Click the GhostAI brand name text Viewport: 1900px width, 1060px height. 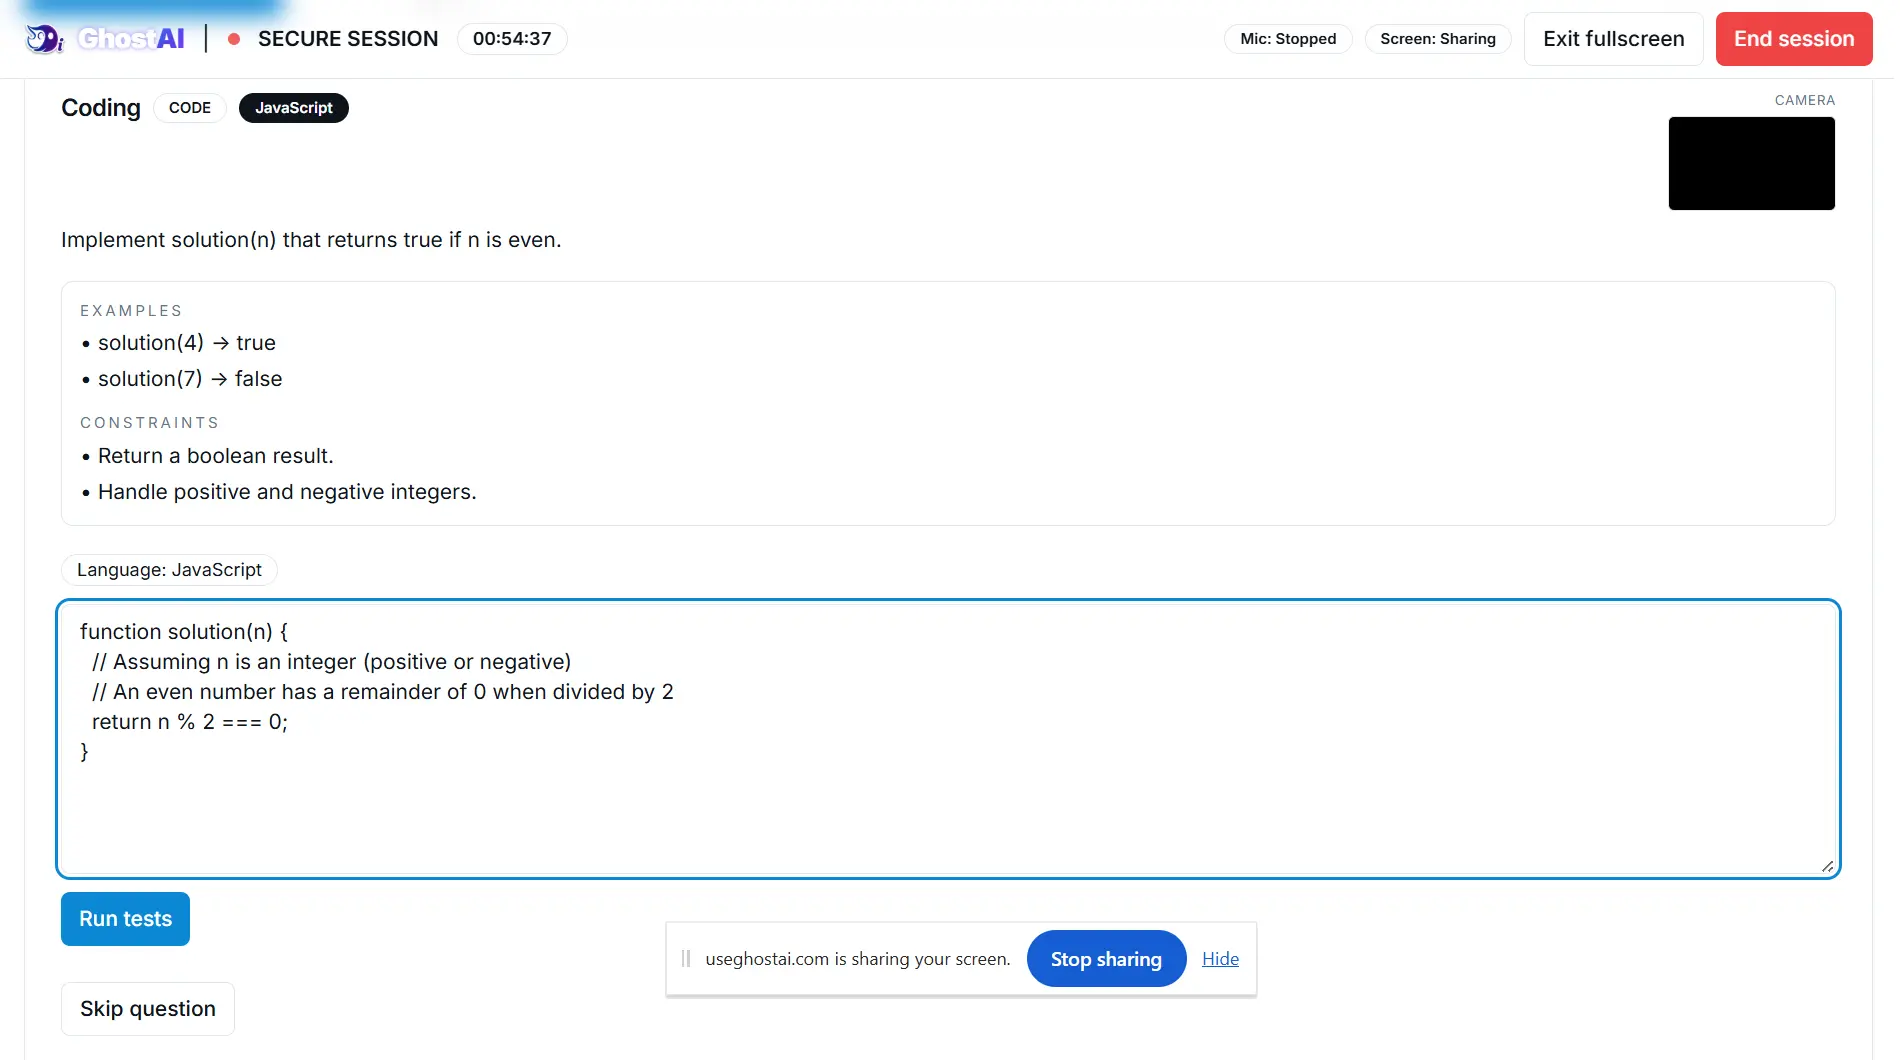tap(131, 39)
